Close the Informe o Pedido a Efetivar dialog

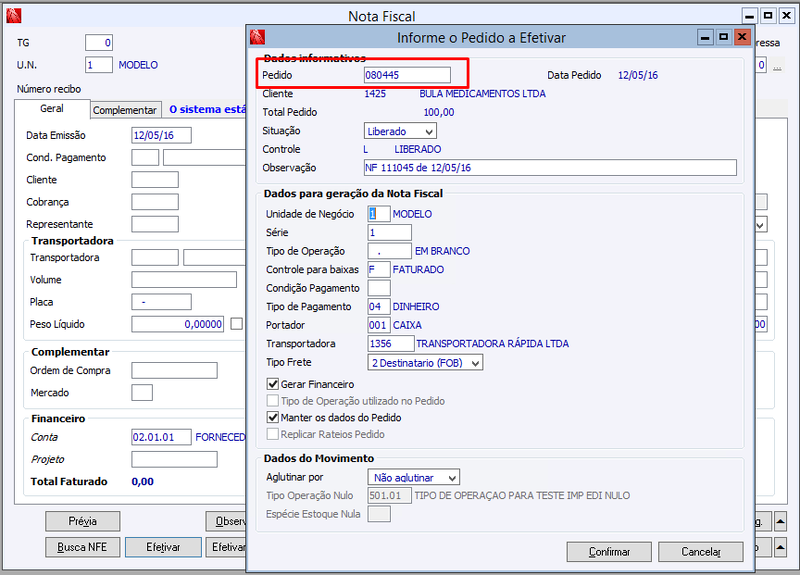[742, 37]
